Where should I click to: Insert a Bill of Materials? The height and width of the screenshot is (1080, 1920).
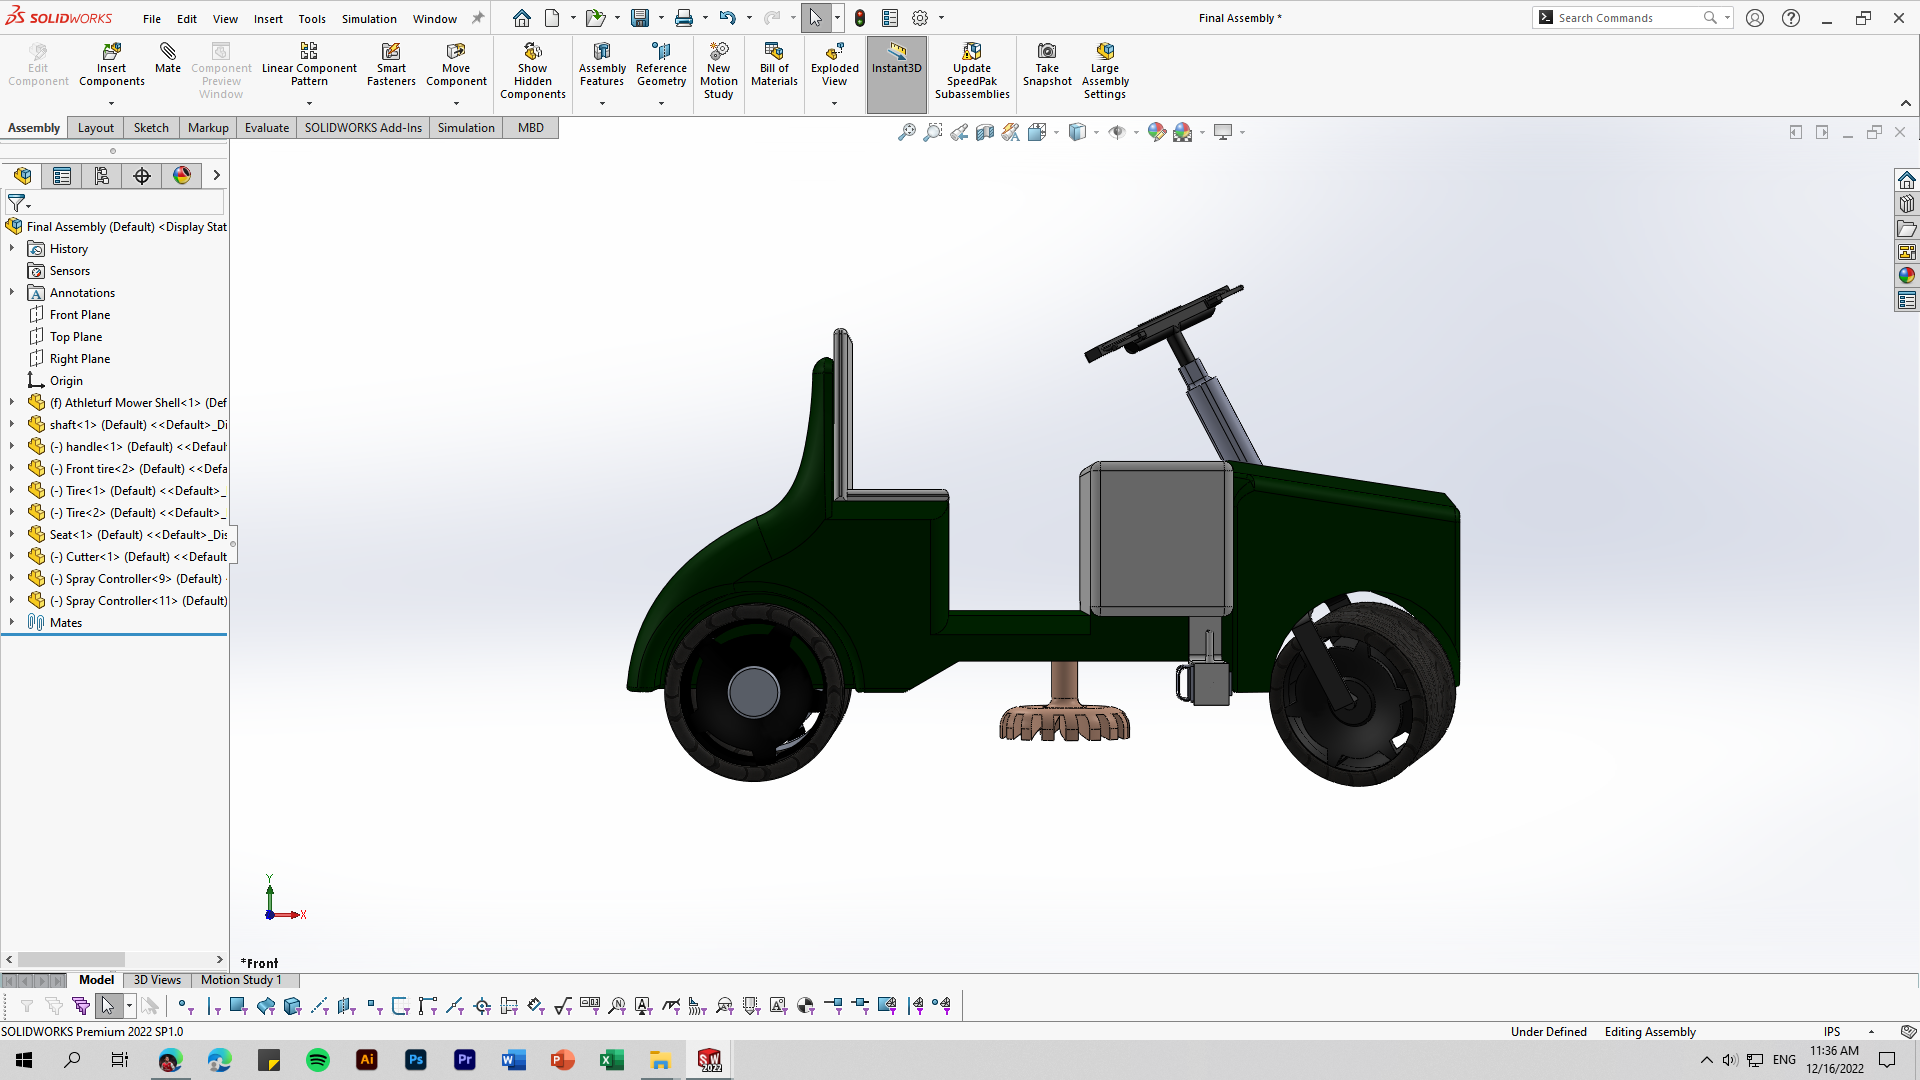click(774, 64)
